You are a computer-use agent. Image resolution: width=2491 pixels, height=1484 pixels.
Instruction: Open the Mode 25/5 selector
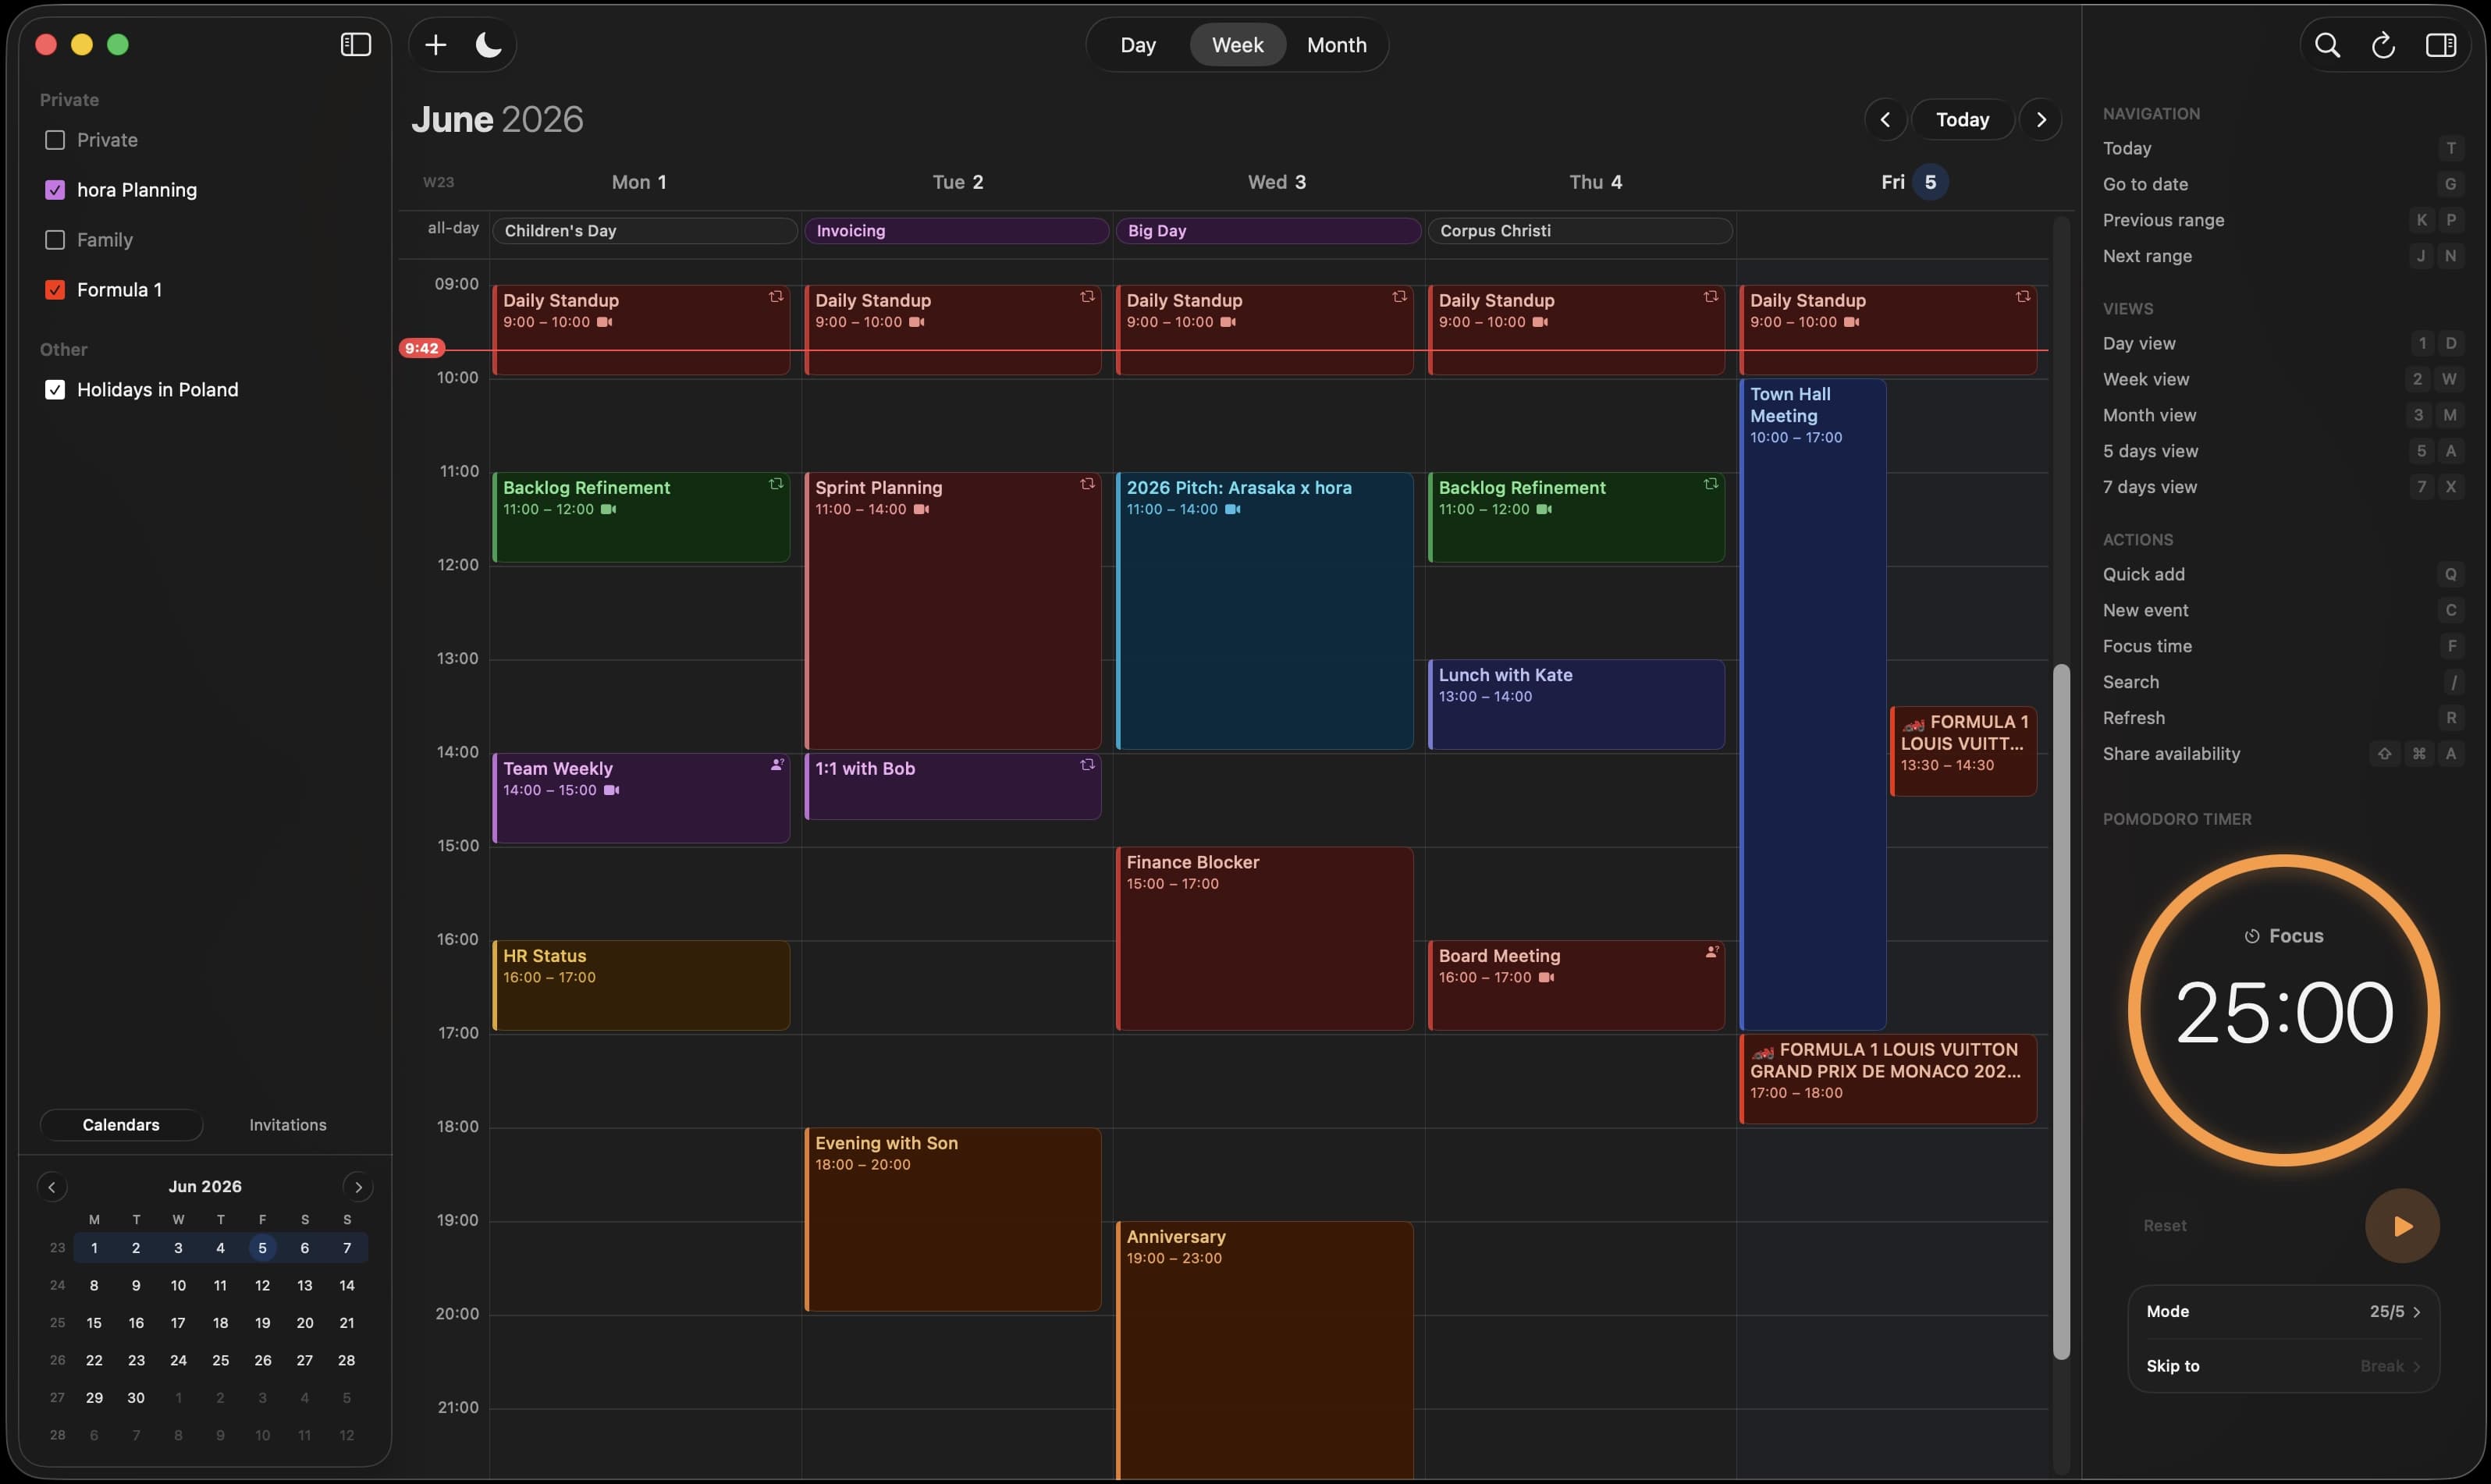pos(2283,1312)
